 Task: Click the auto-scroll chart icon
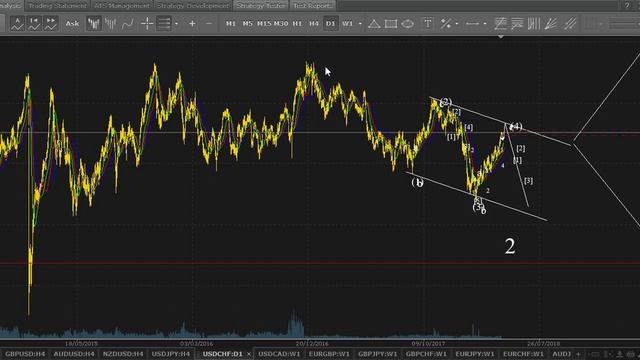tap(17, 24)
